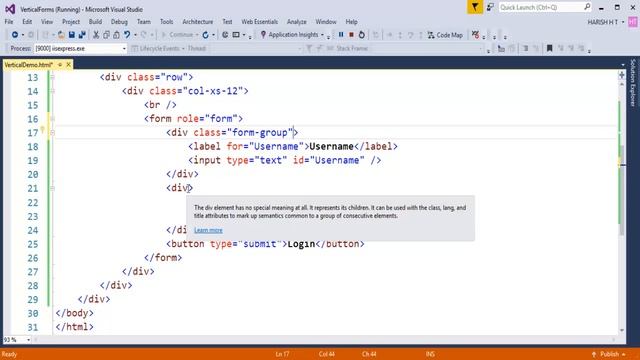Click the Paste clipboard icon
The image size is (640, 360).
coord(116,35)
